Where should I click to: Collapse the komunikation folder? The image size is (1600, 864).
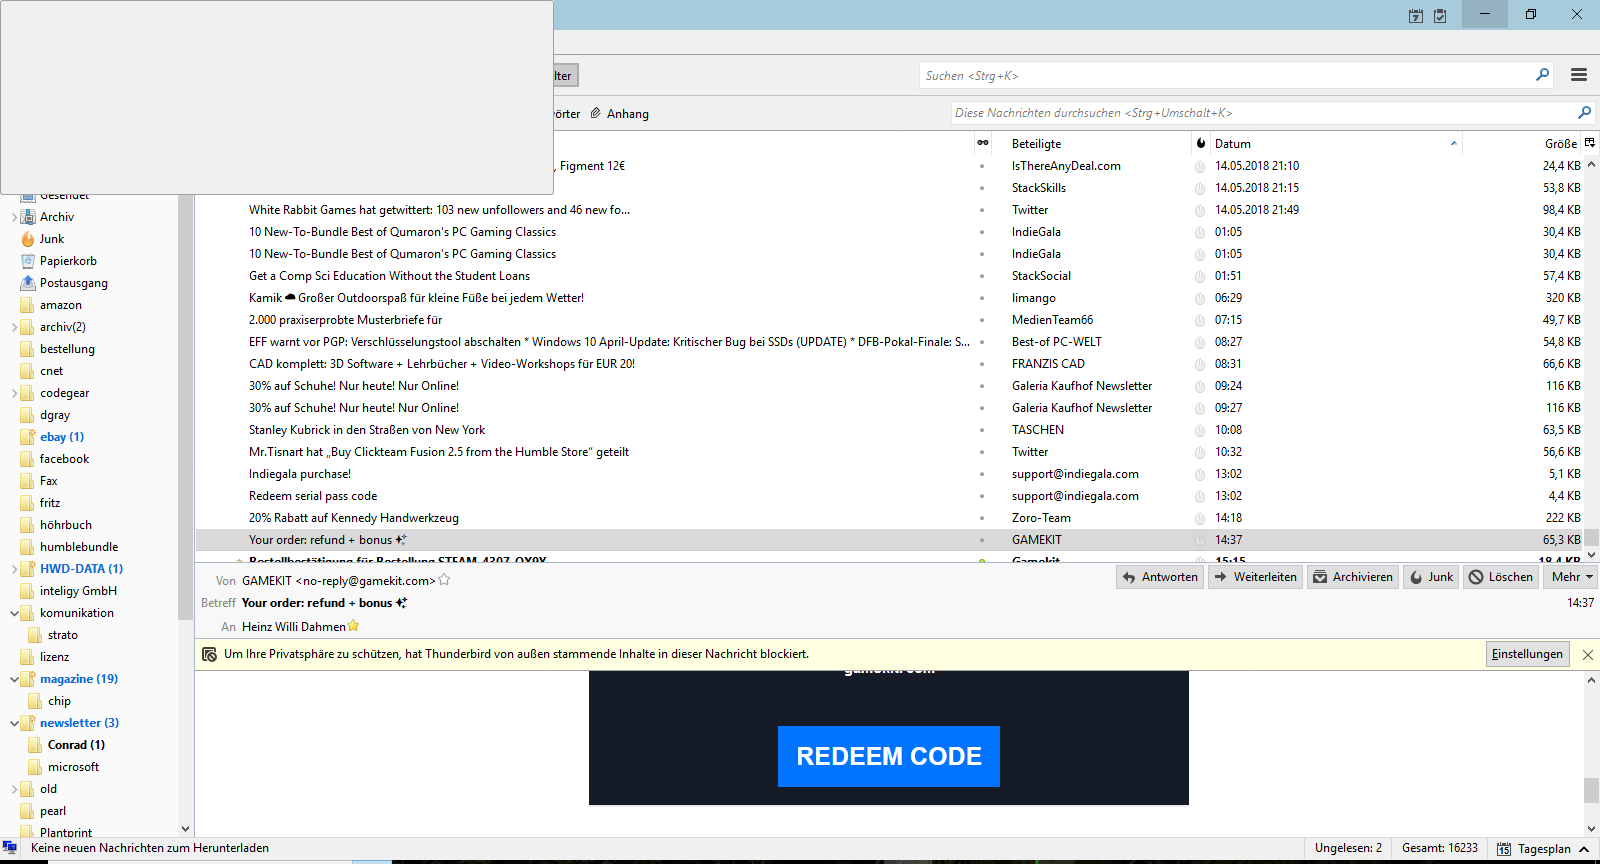point(14,613)
